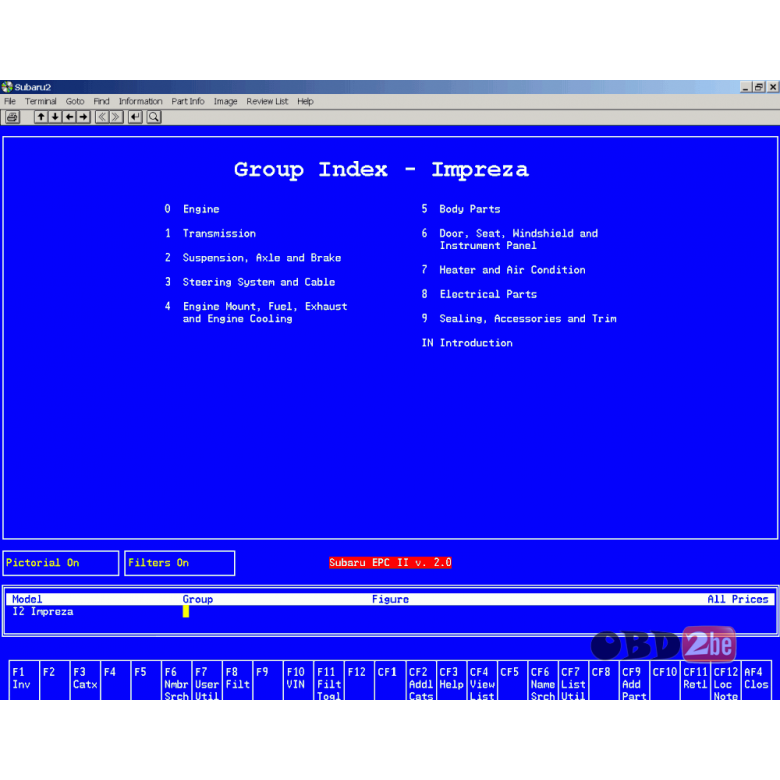Select Sealing, Accessories and Trim group
The width and height of the screenshot is (780, 780).
(519, 318)
